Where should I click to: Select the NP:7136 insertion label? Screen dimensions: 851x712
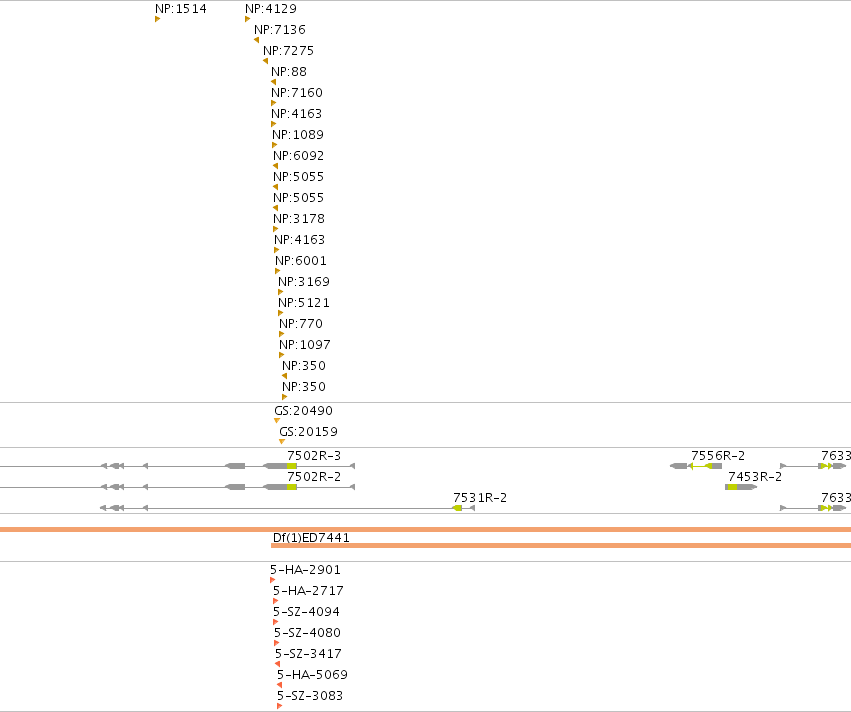tap(280, 30)
